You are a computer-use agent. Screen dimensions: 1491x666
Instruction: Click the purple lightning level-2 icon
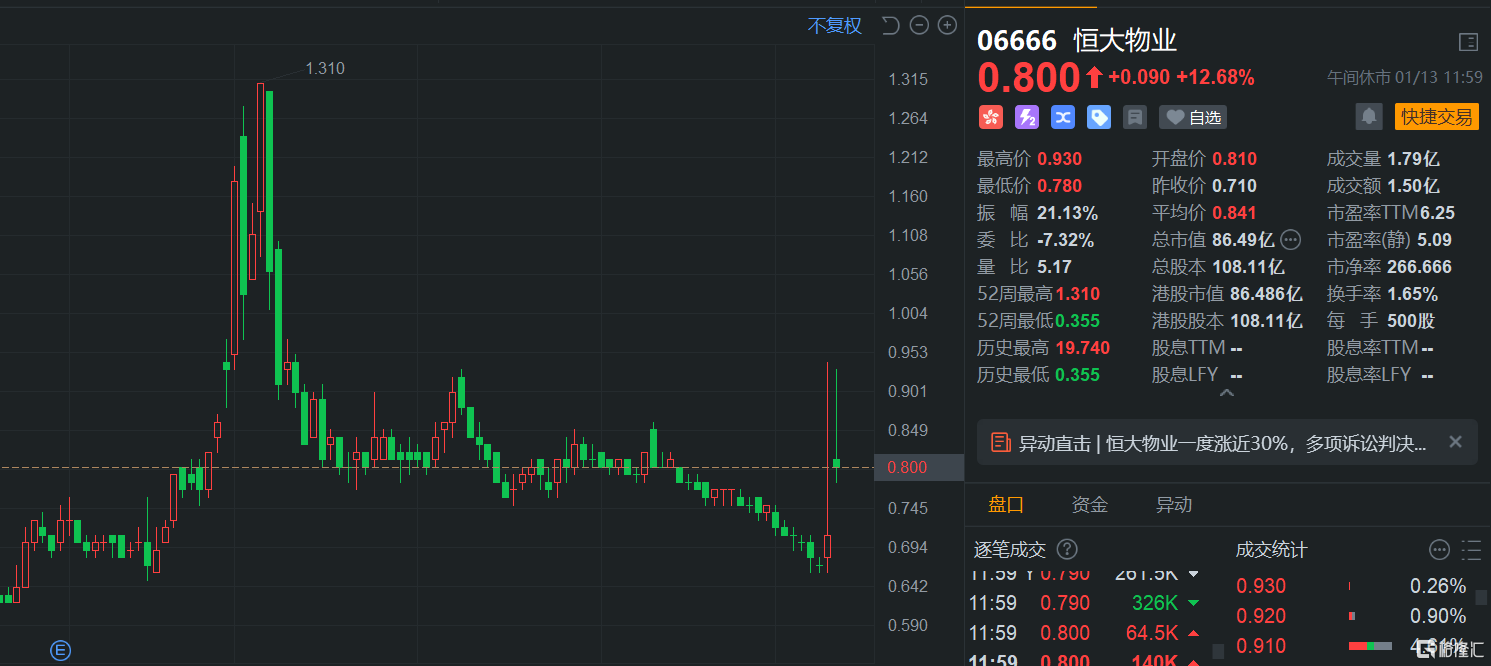pyautogui.click(x=1026, y=117)
